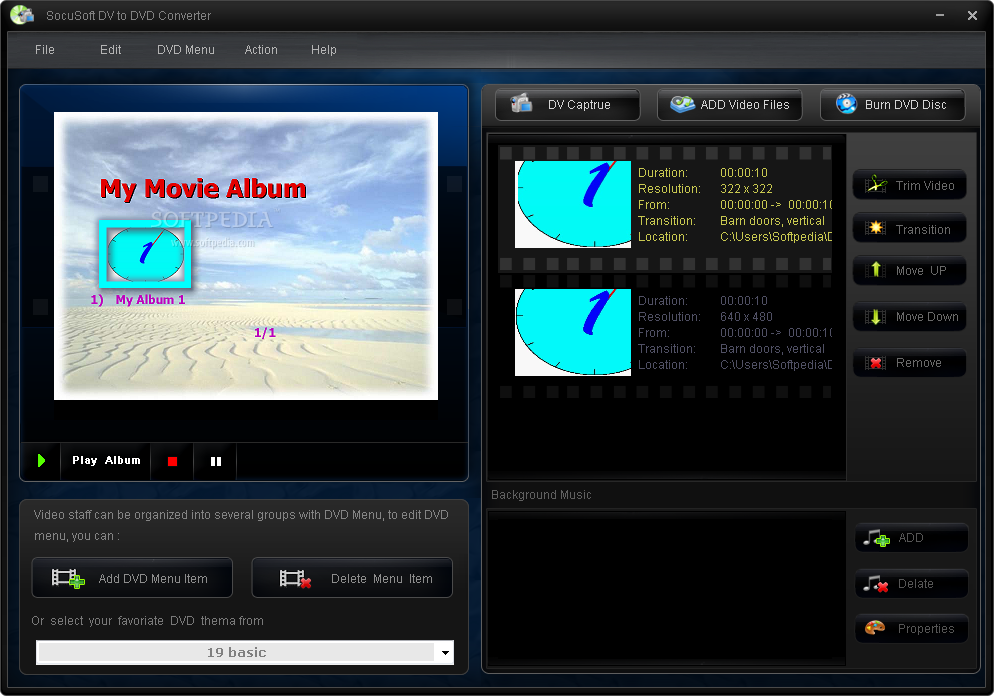Click the Add DVD Menu Item filmstrip icon
Viewport: 994px width, 696px height.
[x=68, y=578]
